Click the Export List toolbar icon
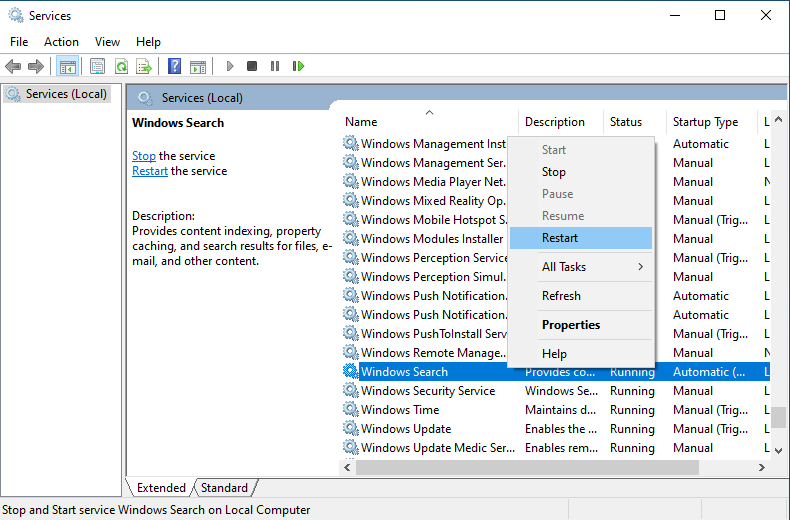The height and width of the screenshot is (520, 790). [x=144, y=66]
